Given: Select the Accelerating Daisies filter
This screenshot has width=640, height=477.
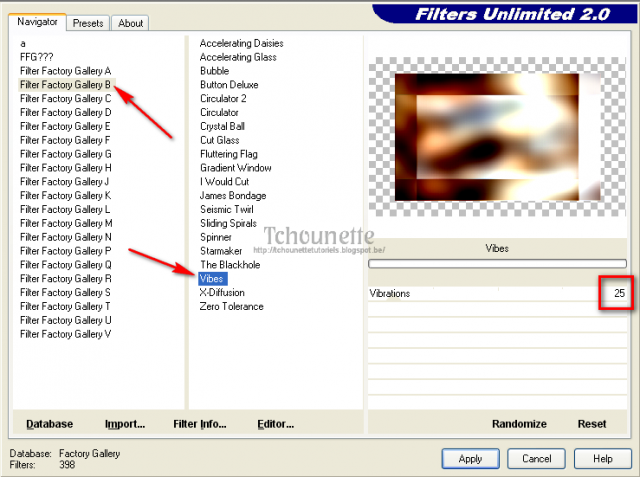Looking at the screenshot, I should click(241, 43).
